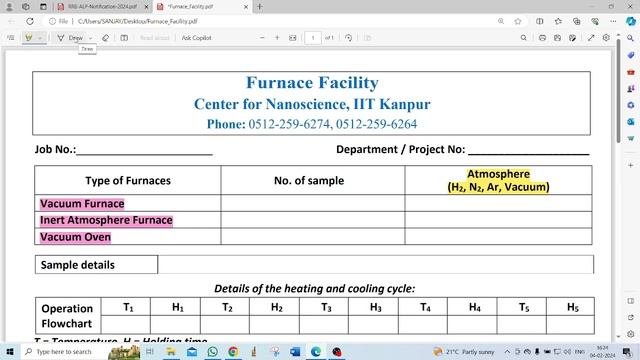Enter PDF full screen mode
This screenshot has height=360, width=640.
(x=591, y=38)
